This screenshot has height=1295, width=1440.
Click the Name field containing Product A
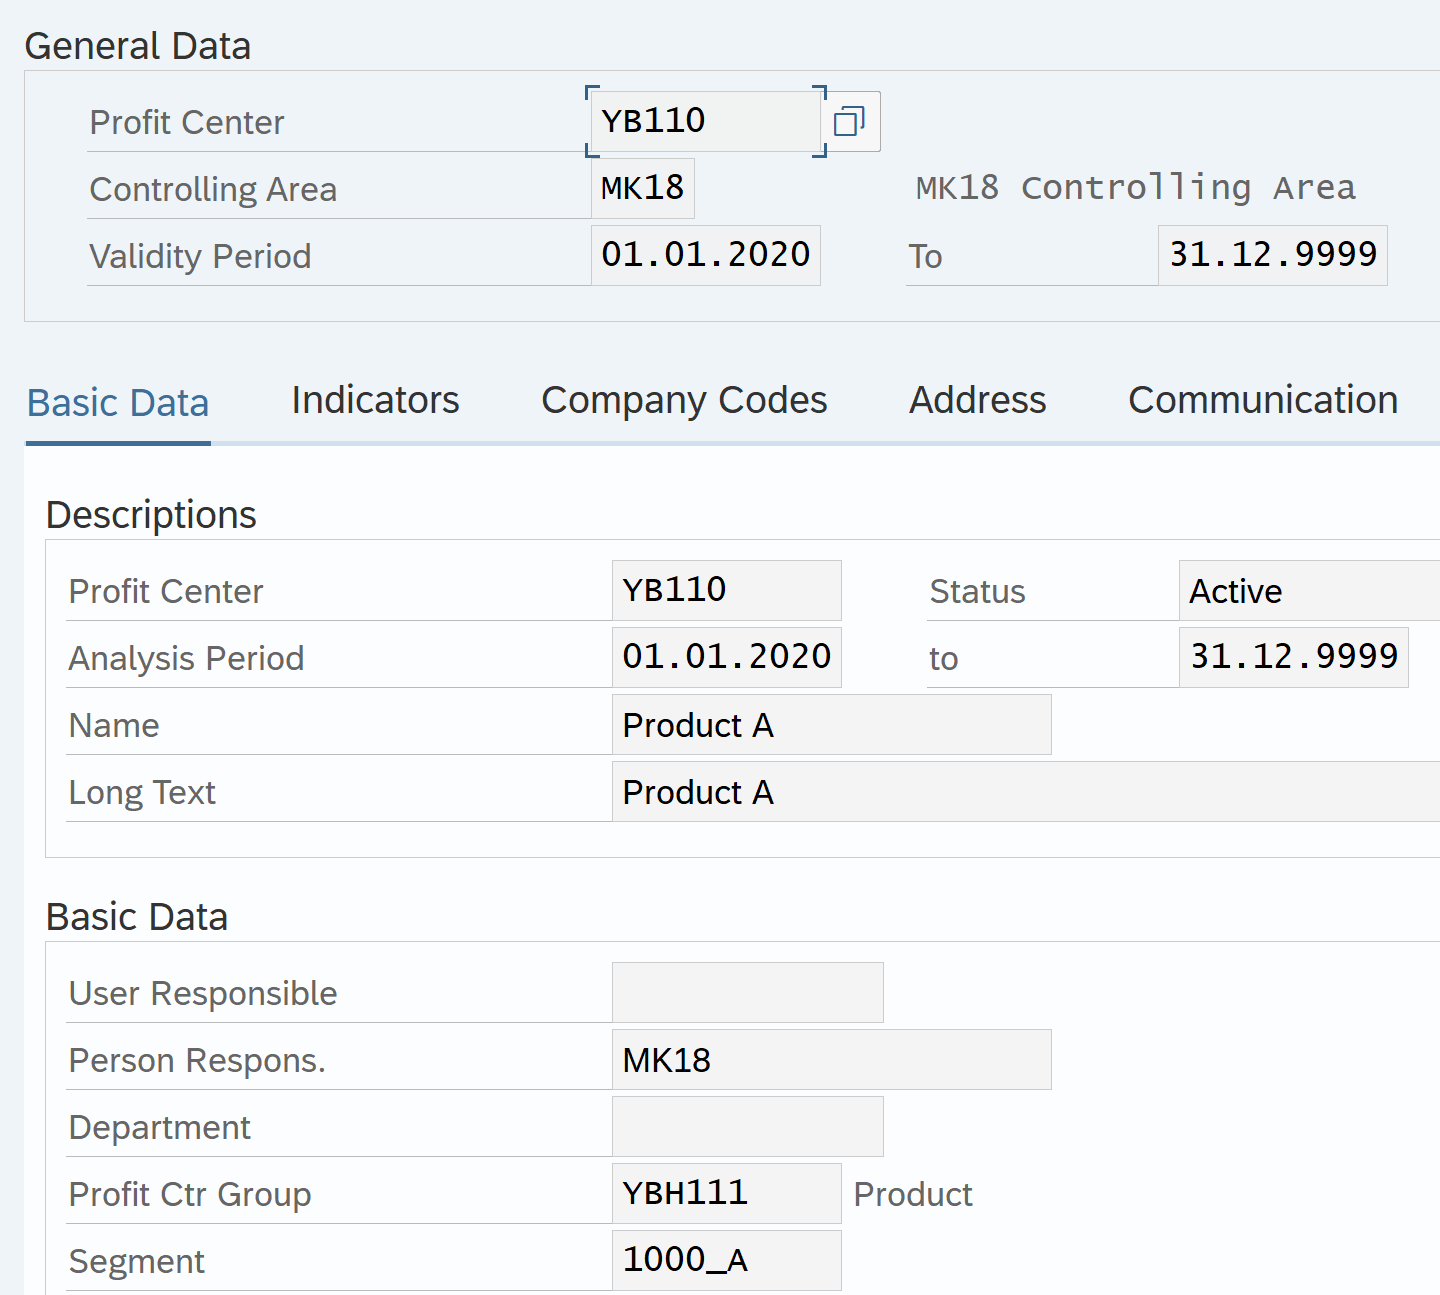[832, 724]
